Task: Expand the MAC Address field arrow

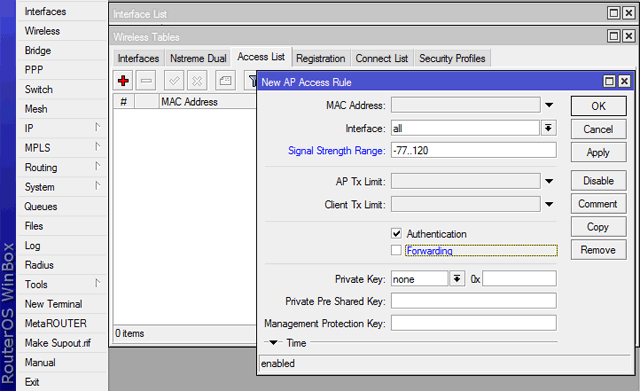Action: coord(549,105)
